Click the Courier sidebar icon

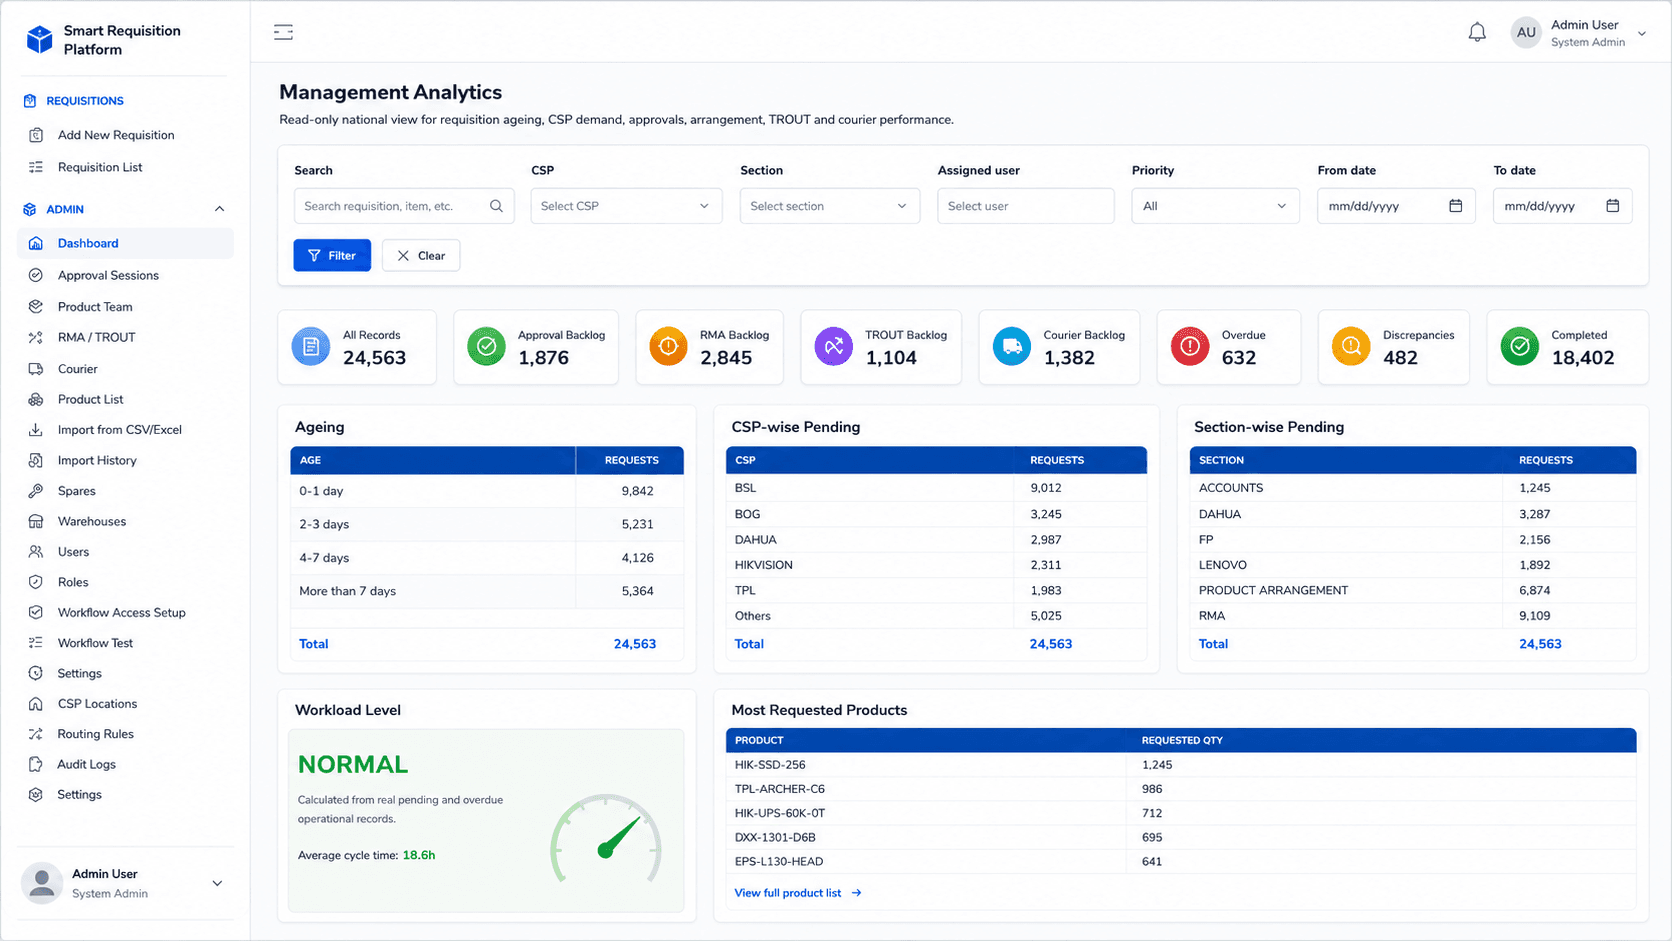tap(36, 369)
